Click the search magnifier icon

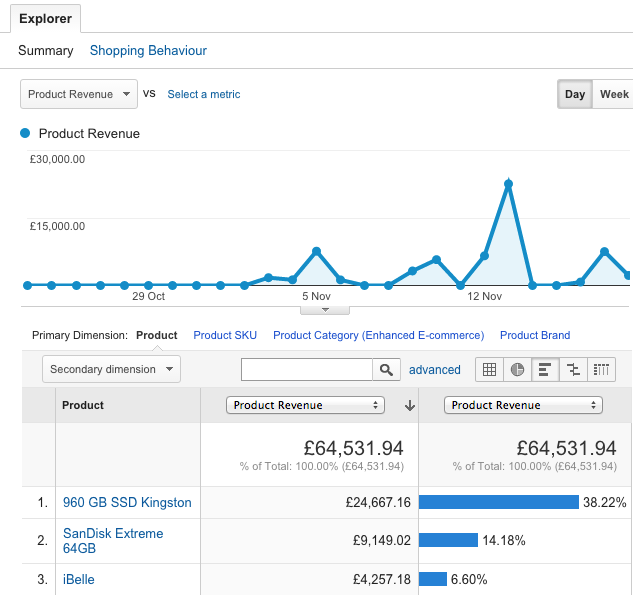pyautogui.click(x=386, y=370)
